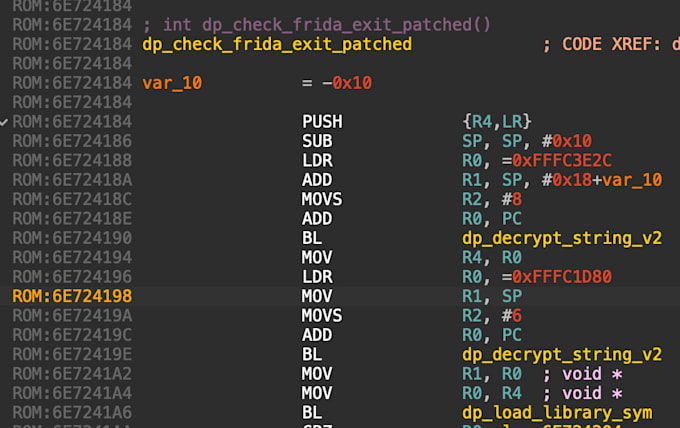Click the collapse marker beside the PUSH line
This screenshot has width=680, height=428.
coord(6,122)
